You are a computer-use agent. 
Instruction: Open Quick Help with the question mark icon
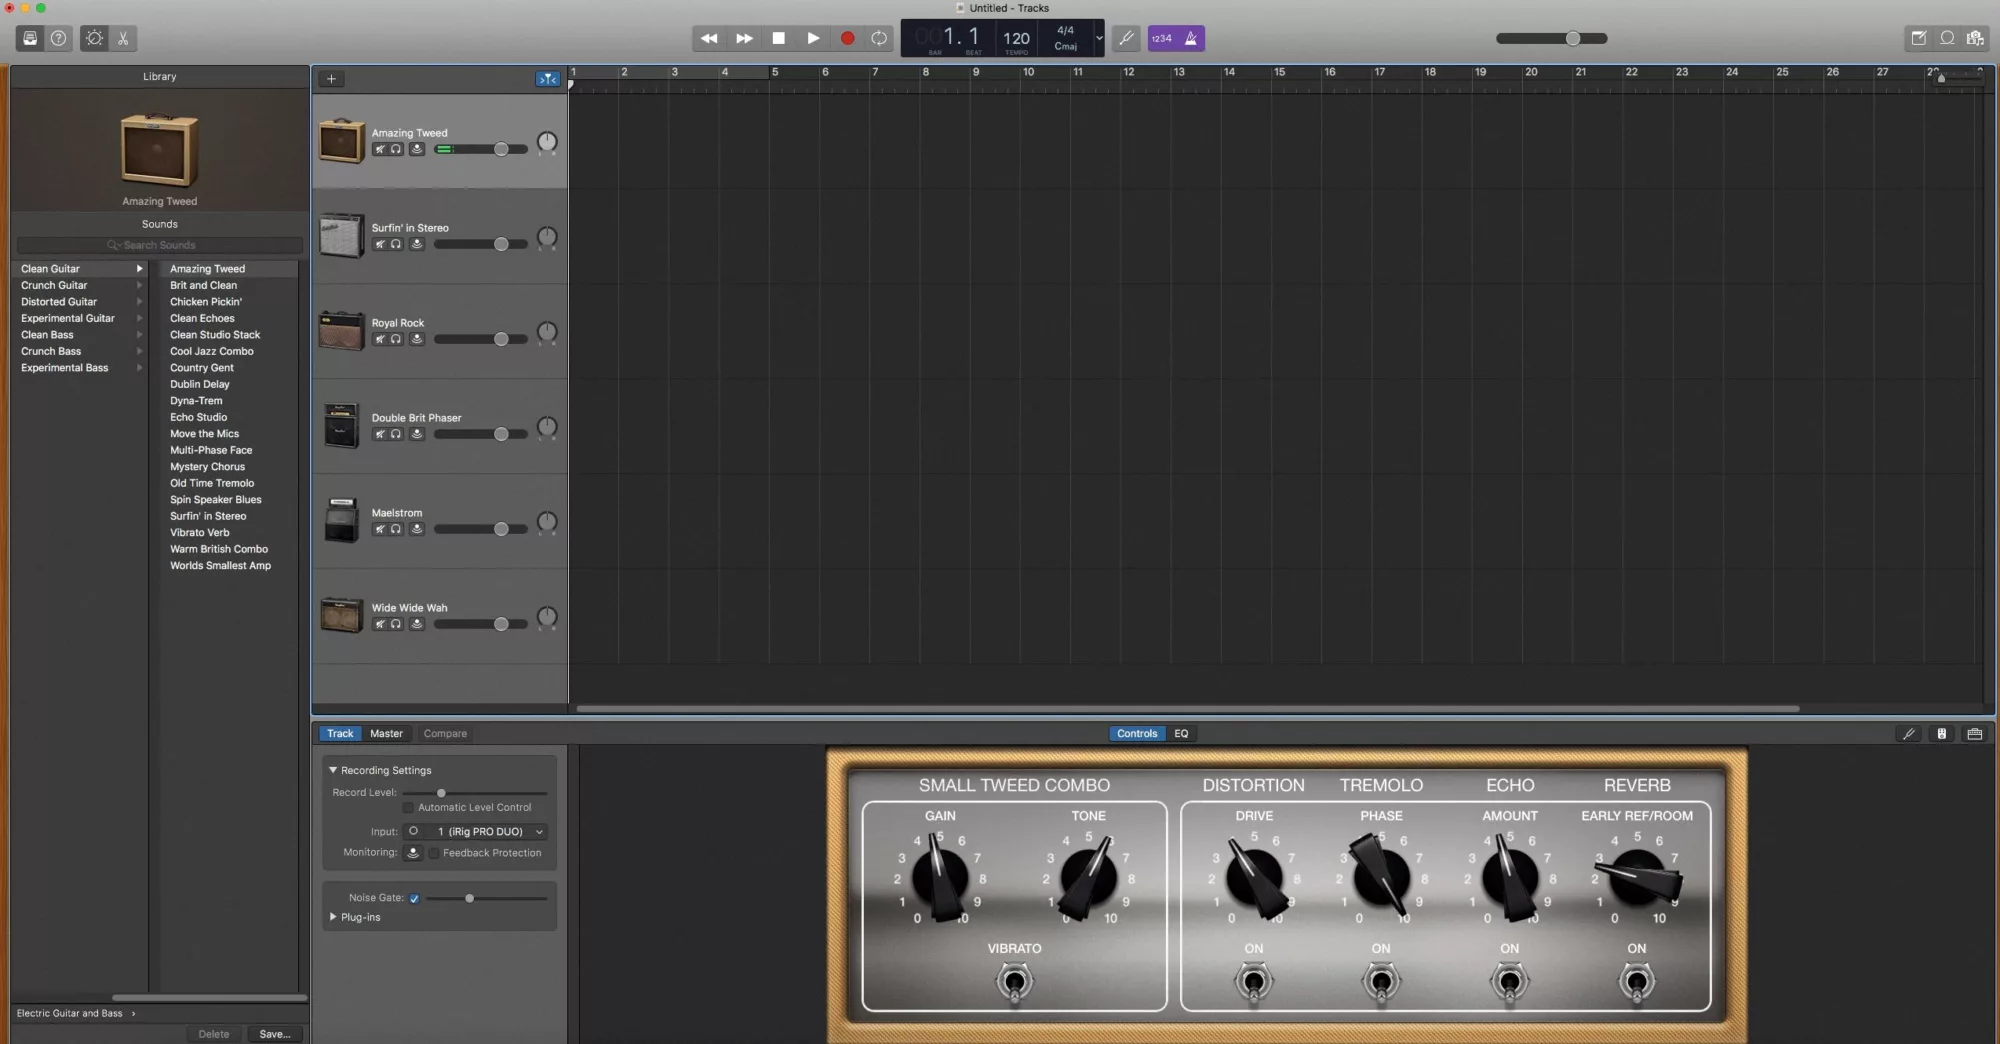pos(59,38)
